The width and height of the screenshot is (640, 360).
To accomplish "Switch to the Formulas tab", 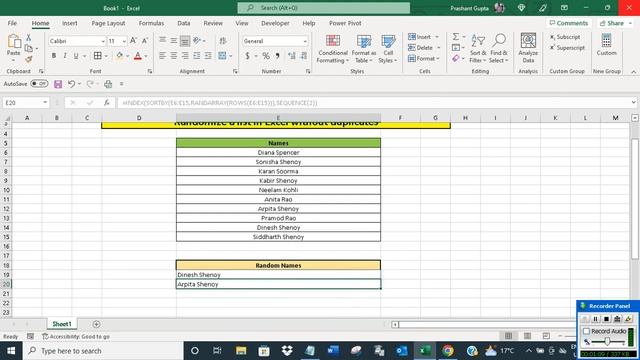I will pyautogui.click(x=151, y=23).
